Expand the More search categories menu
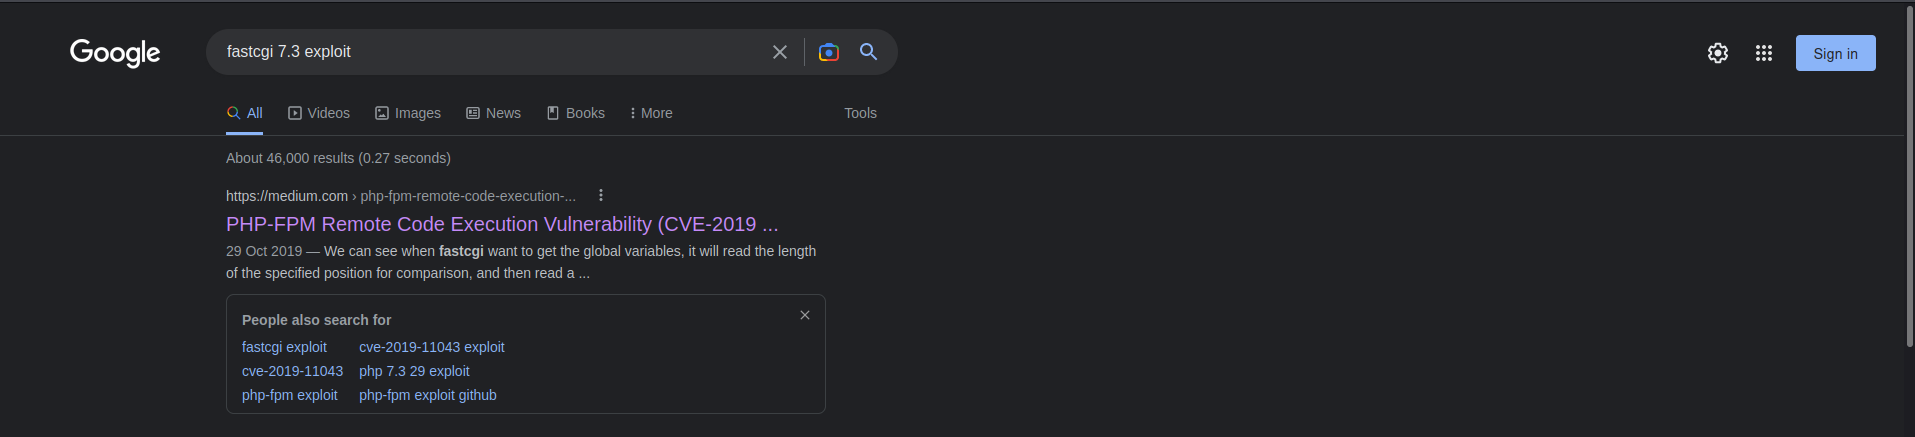1915x437 pixels. (x=651, y=113)
